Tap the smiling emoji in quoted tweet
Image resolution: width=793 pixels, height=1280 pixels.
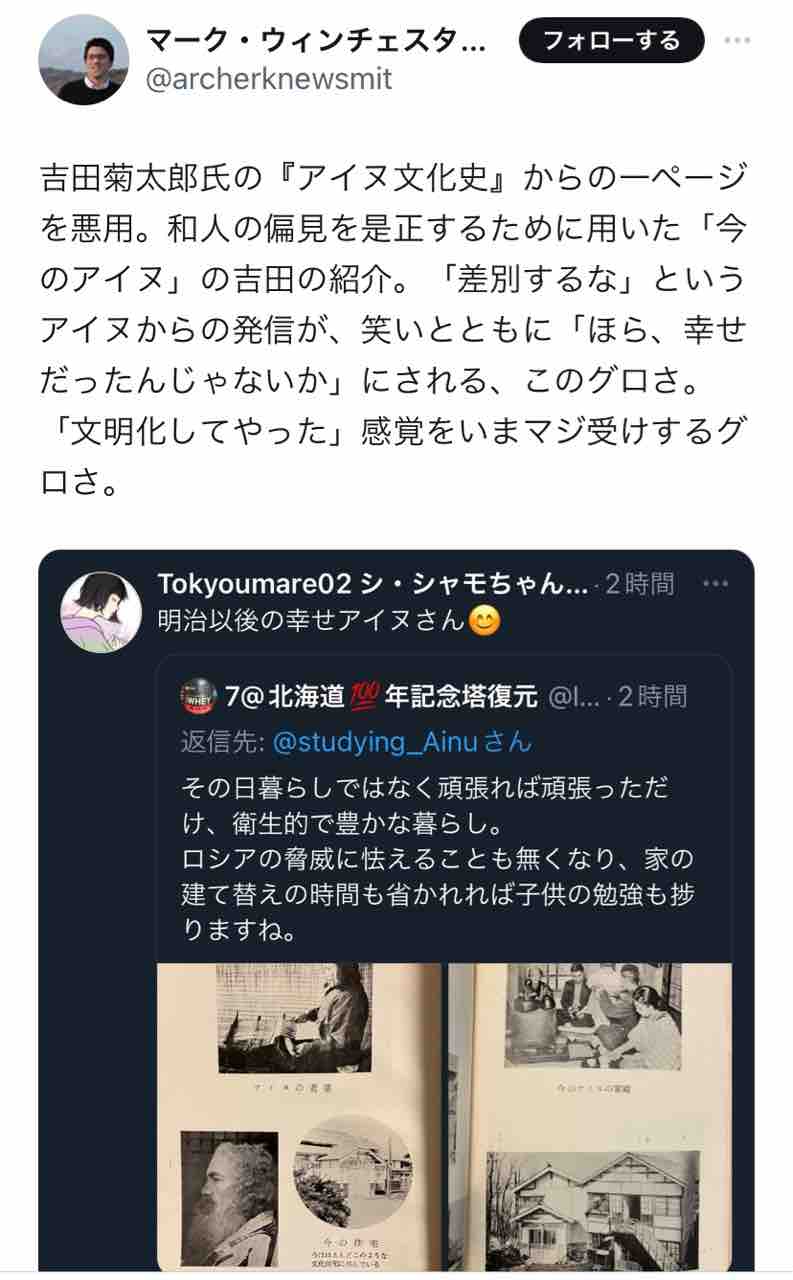coord(484,622)
